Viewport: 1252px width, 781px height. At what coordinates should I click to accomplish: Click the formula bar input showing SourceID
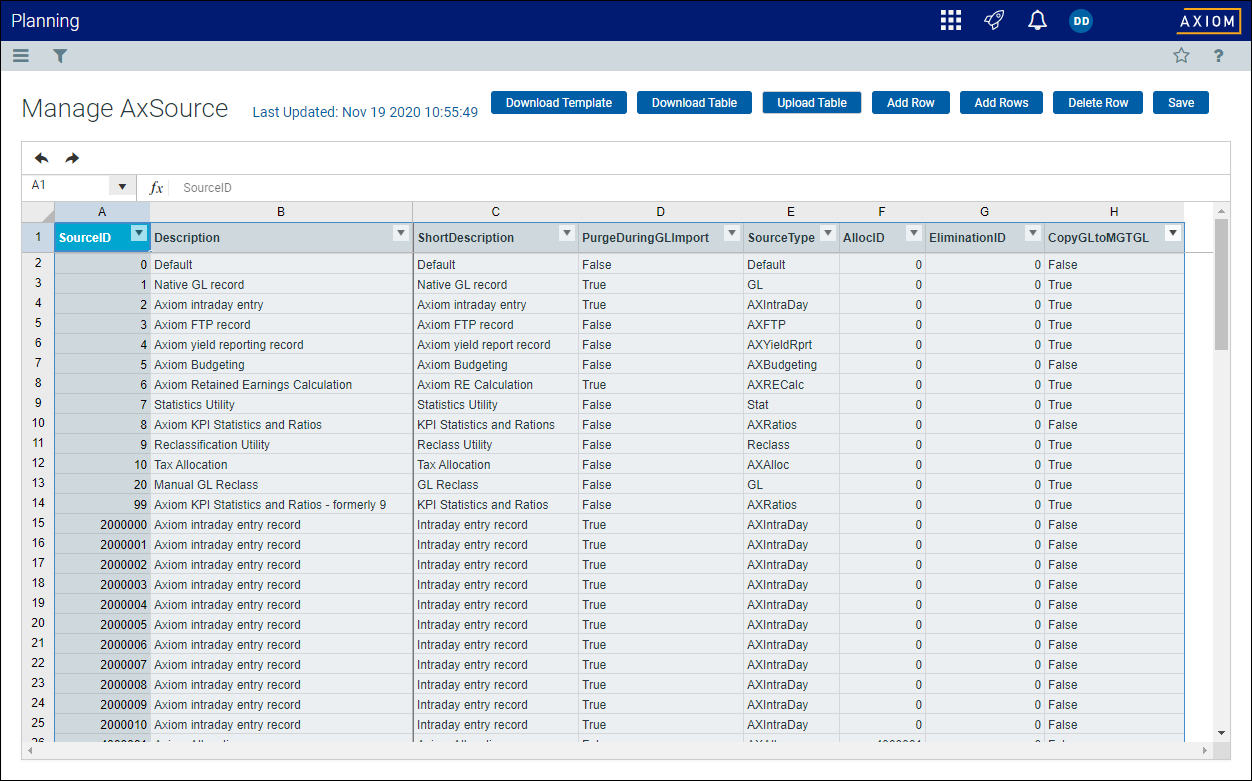point(700,187)
